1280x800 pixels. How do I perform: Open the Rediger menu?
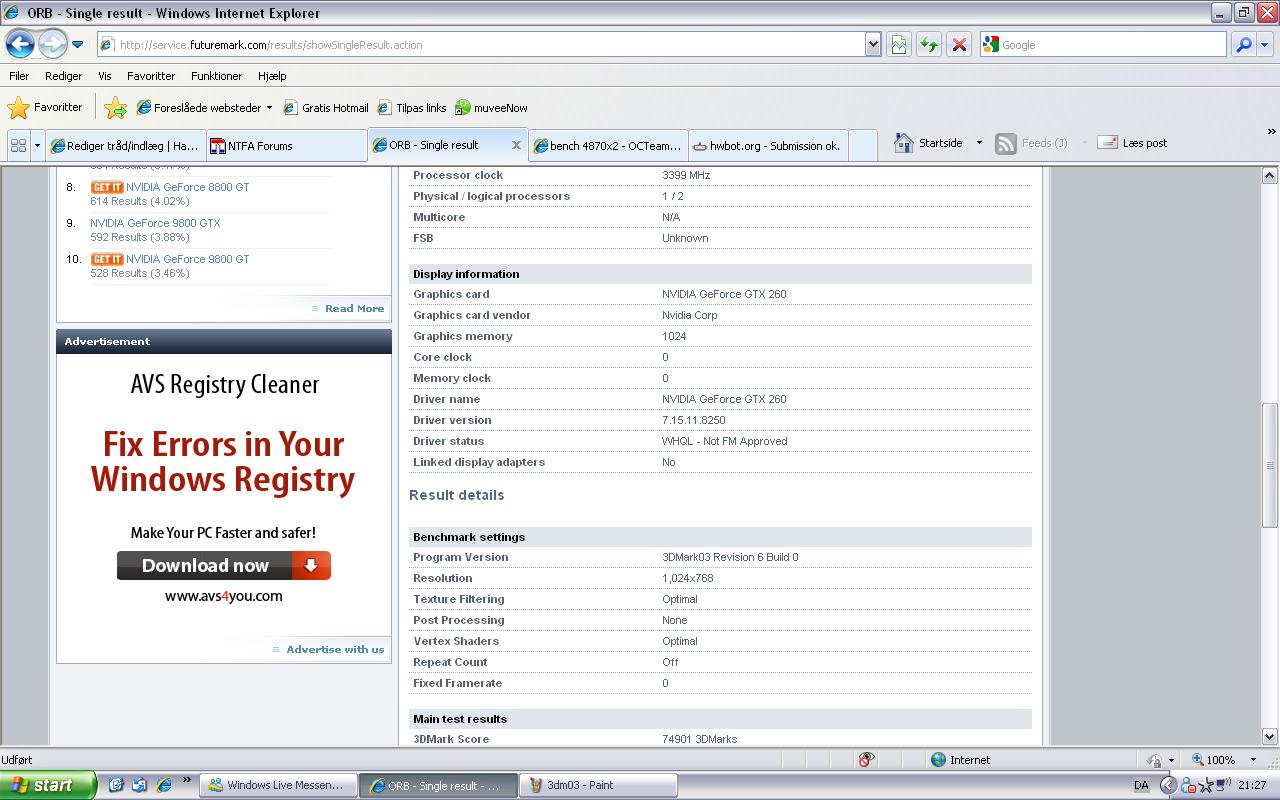click(x=63, y=76)
